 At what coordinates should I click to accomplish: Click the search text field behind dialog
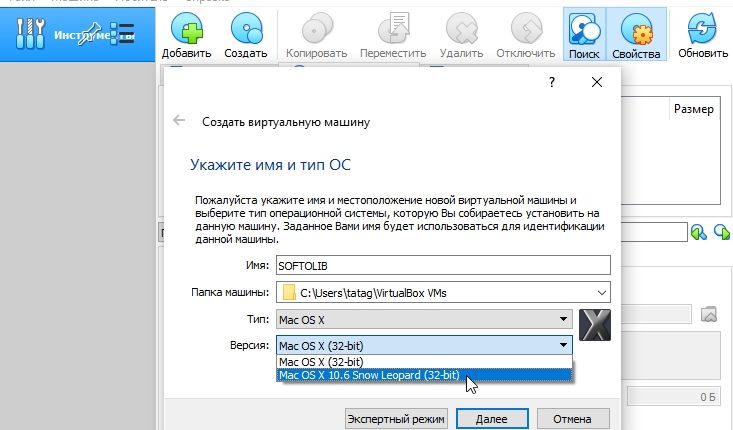pos(654,232)
